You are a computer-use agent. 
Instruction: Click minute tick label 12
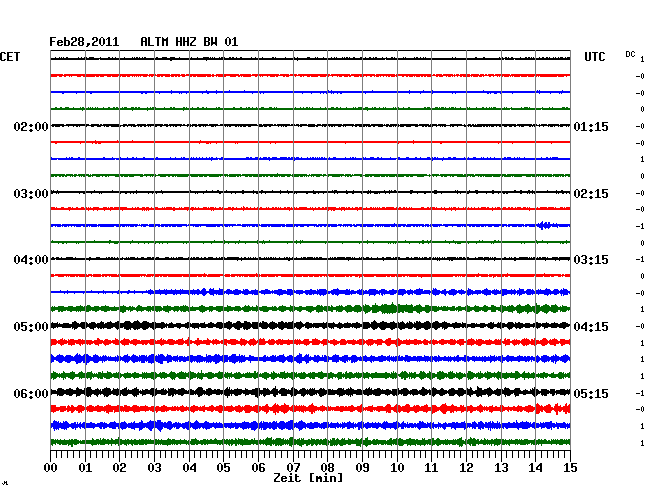click(x=466, y=467)
